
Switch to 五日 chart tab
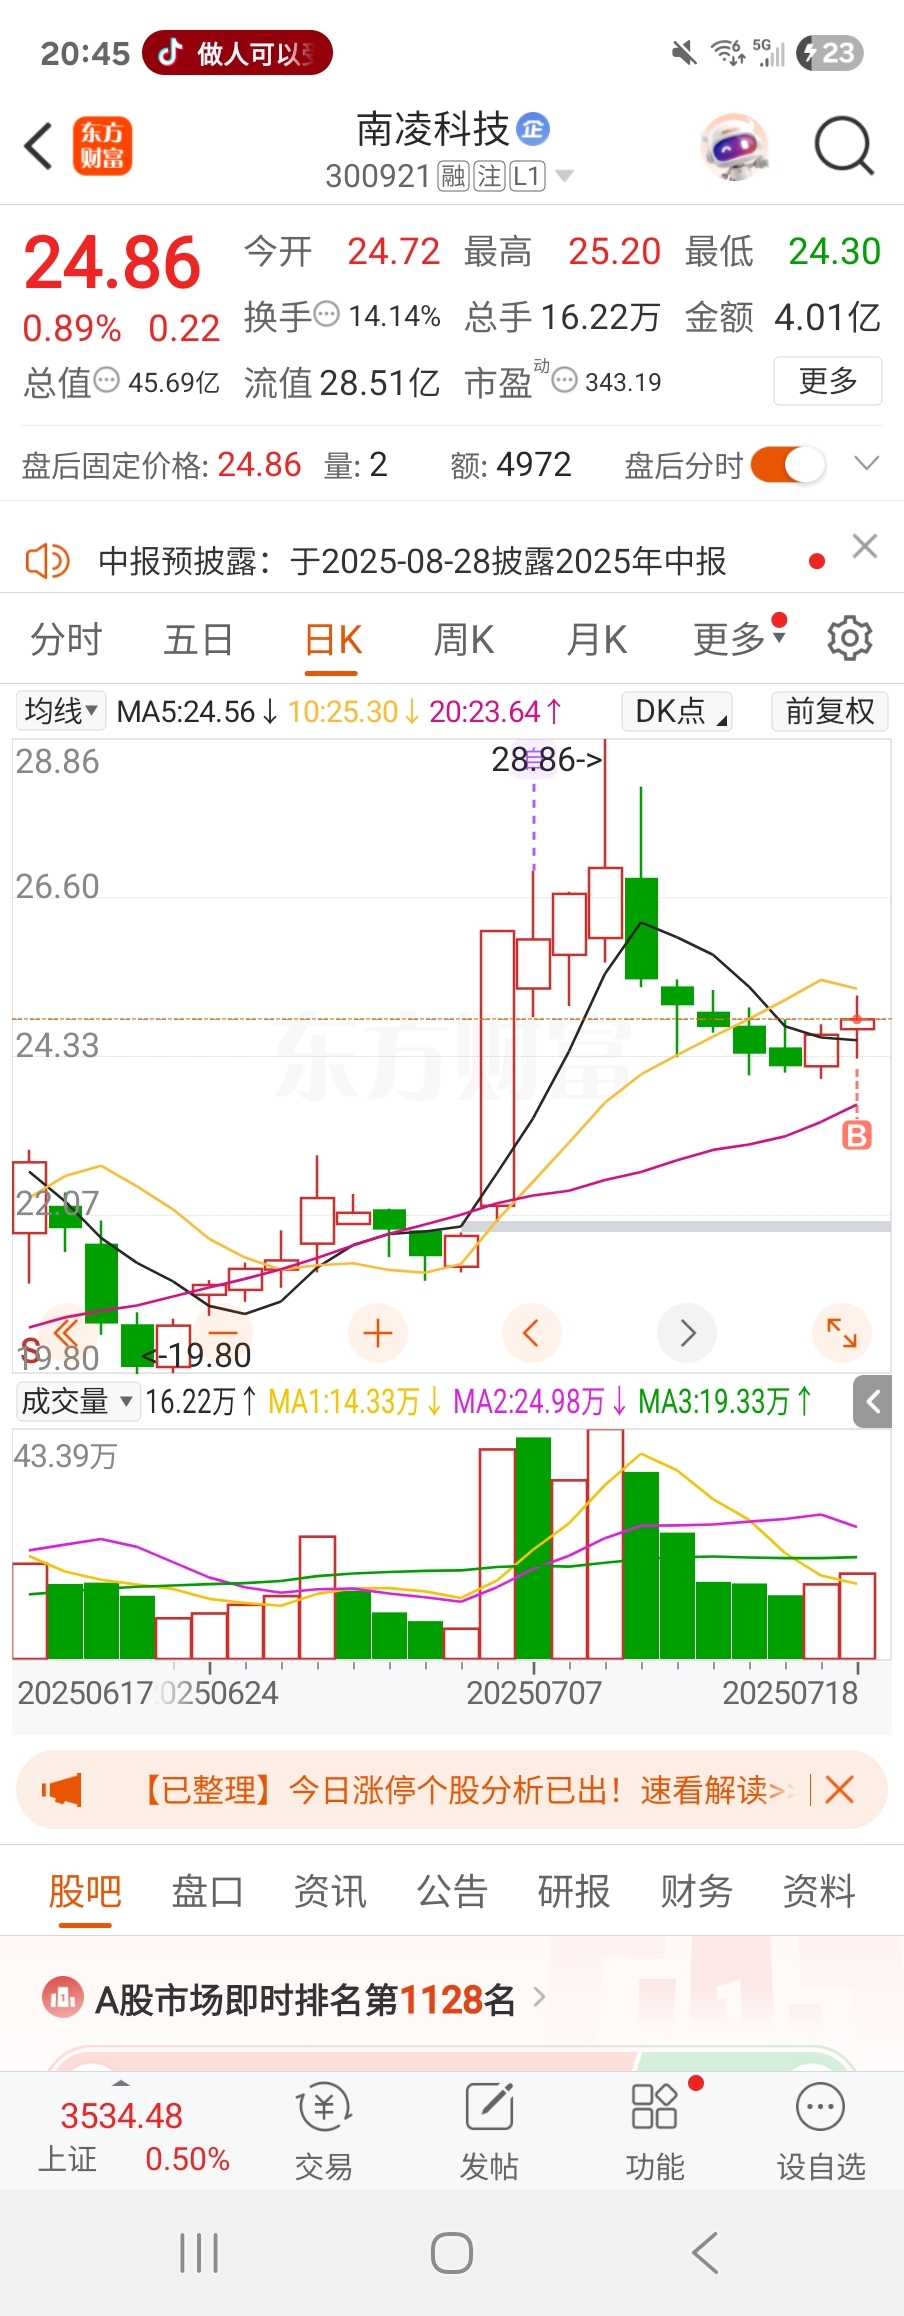pos(198,639)
